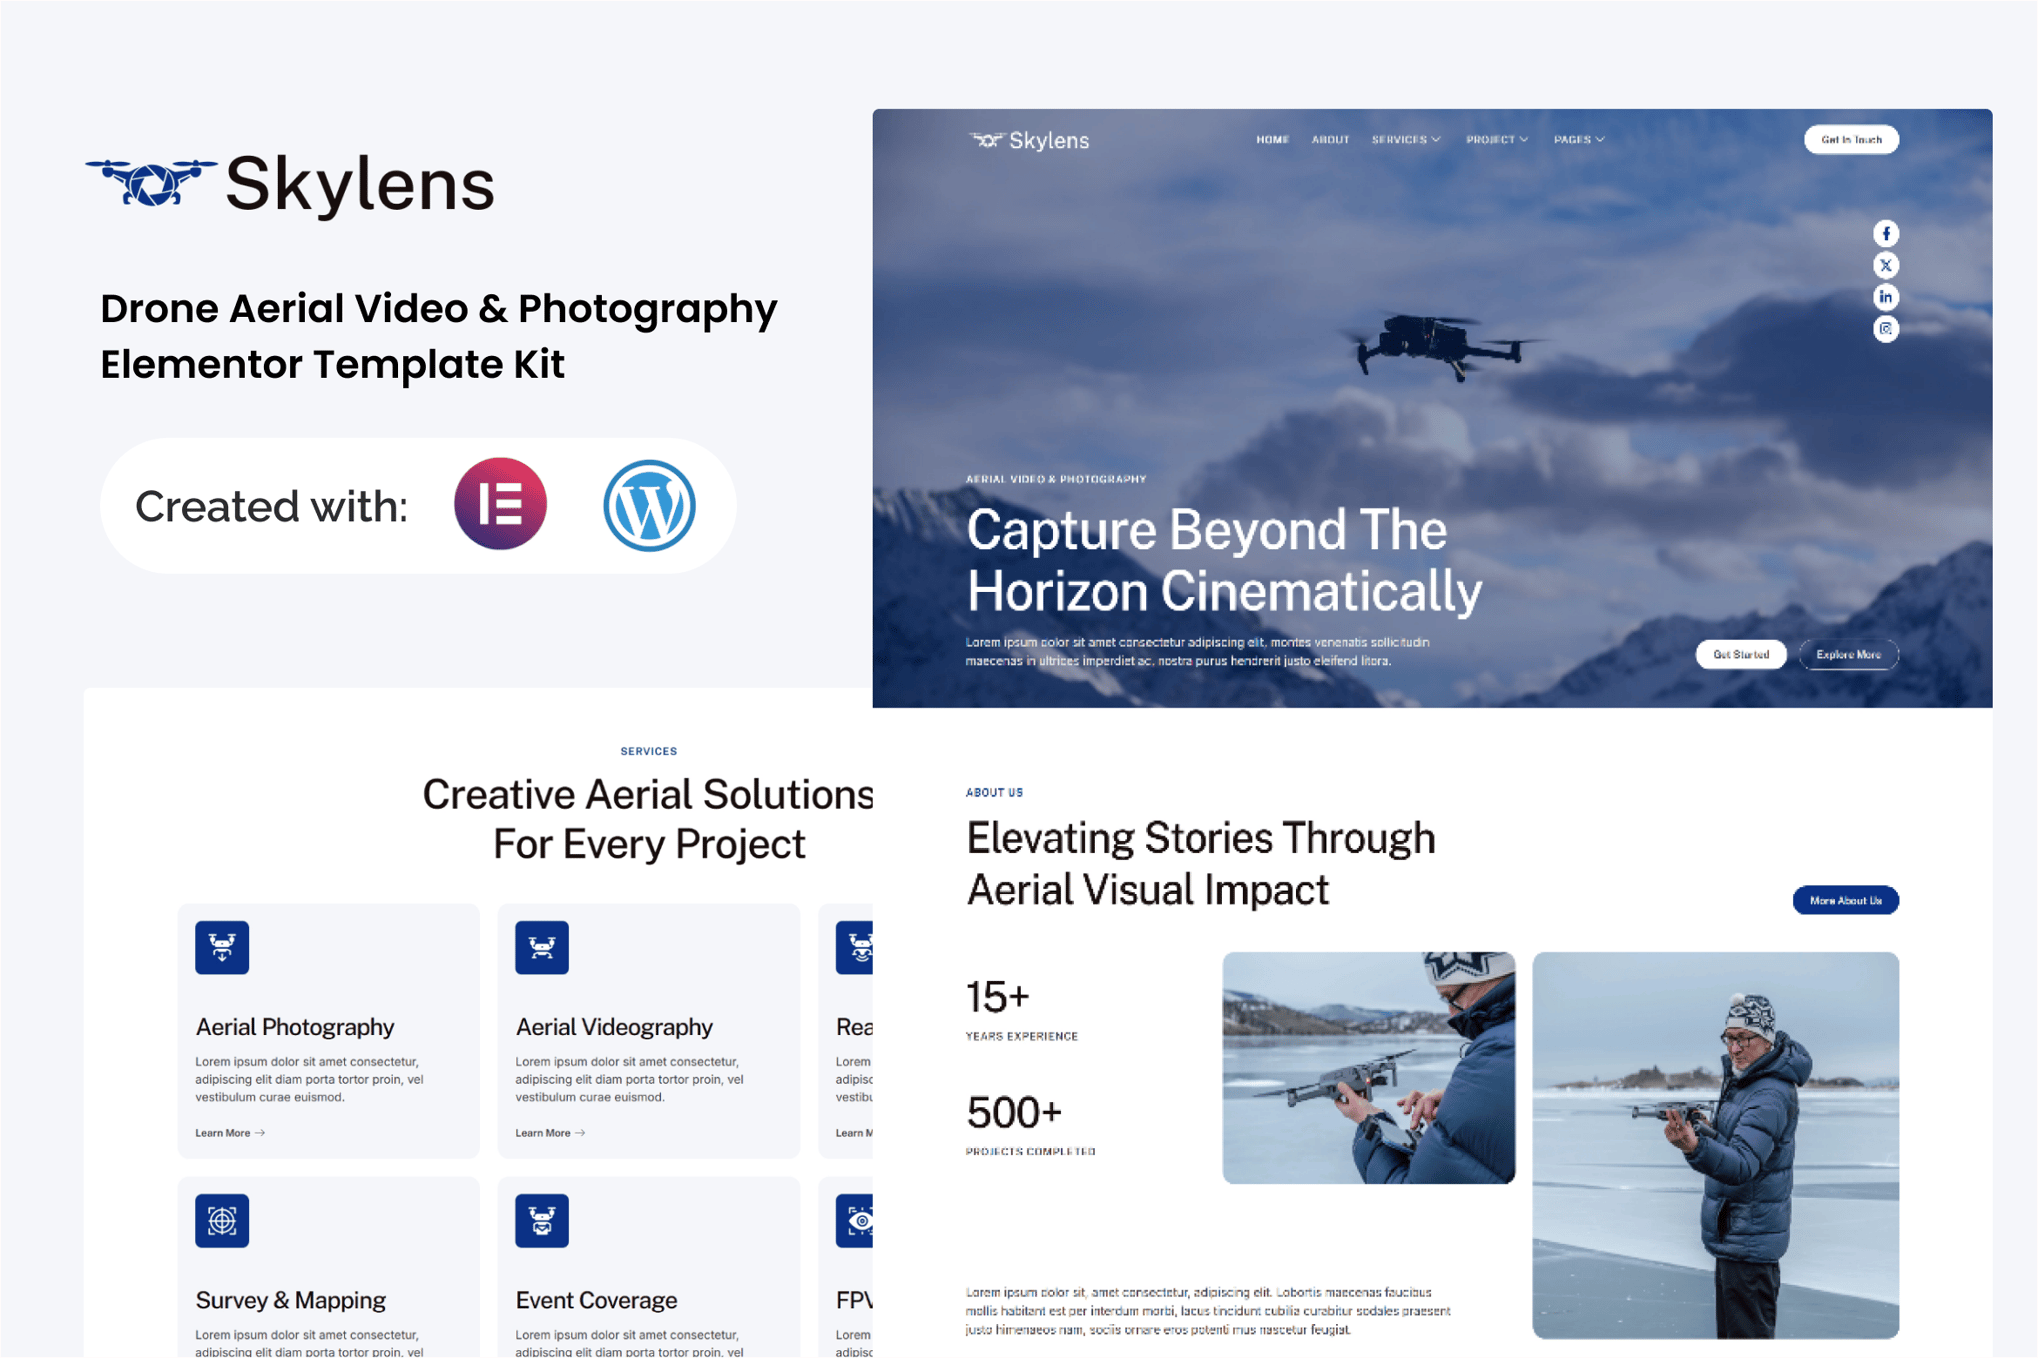Select the SERVICES section label
Viewport: 2038px width, 1358px height.
click(x=648, y=751)
